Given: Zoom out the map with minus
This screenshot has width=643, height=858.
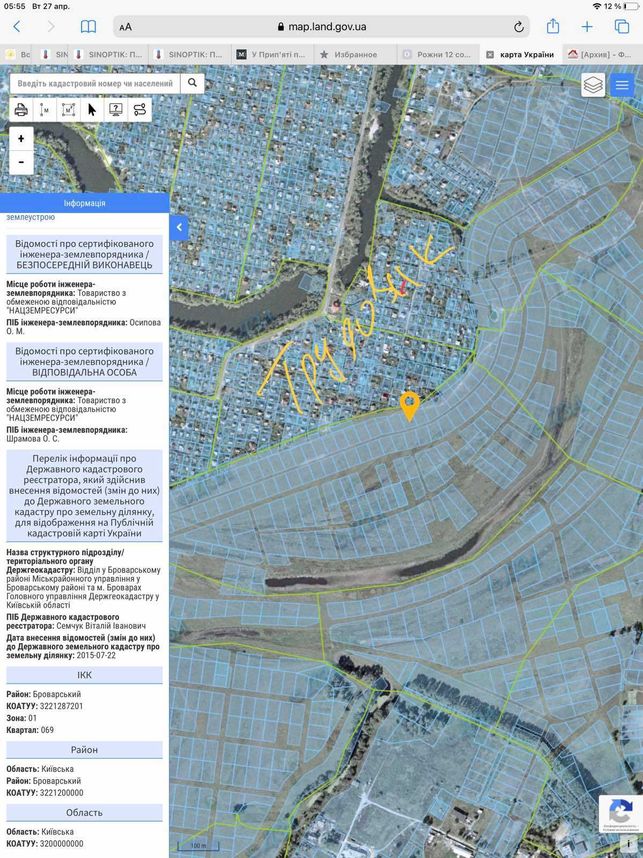Looking at the screenshot, I should [21, 162].
